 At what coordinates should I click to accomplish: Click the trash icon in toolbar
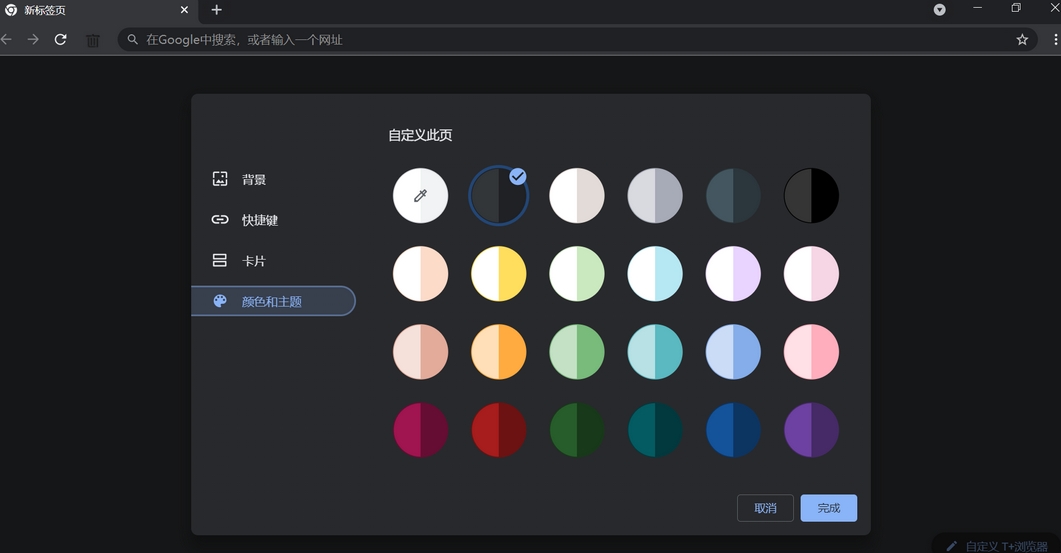click(92, 40)
